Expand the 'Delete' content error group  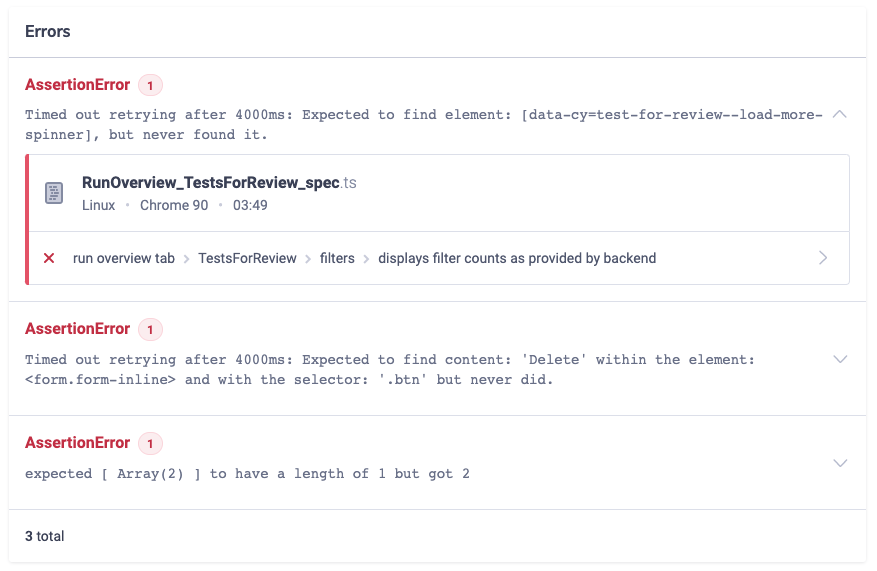point(840,359)
